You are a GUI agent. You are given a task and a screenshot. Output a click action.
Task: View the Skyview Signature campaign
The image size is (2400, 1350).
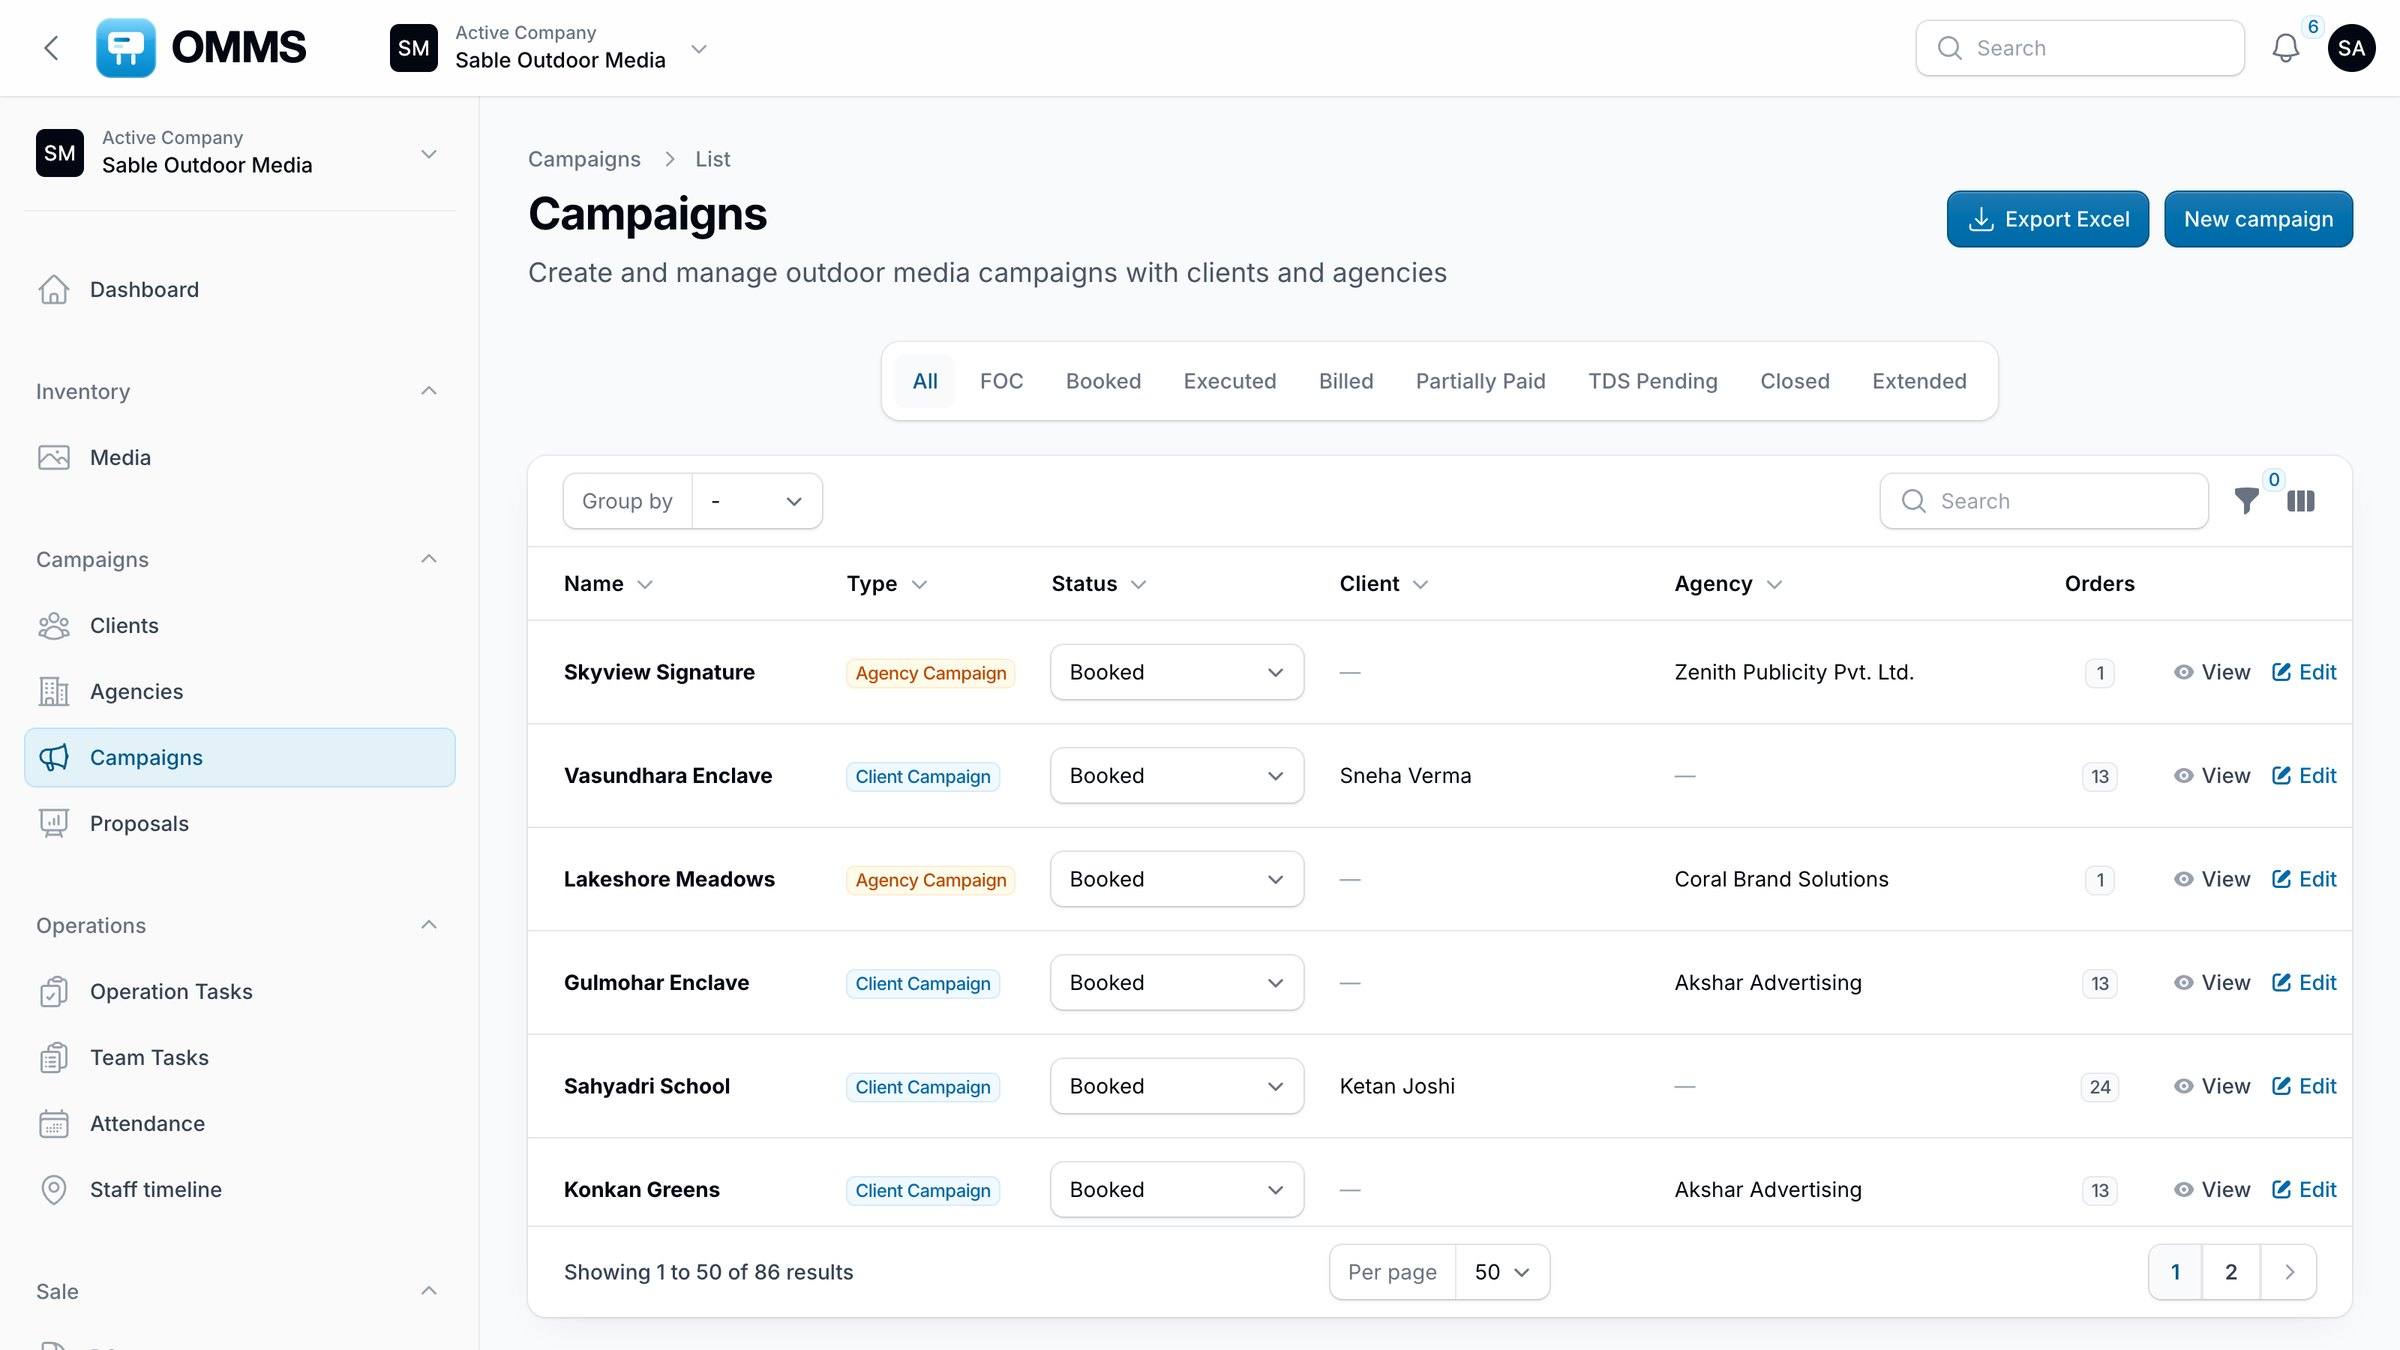coord(2212,672)
